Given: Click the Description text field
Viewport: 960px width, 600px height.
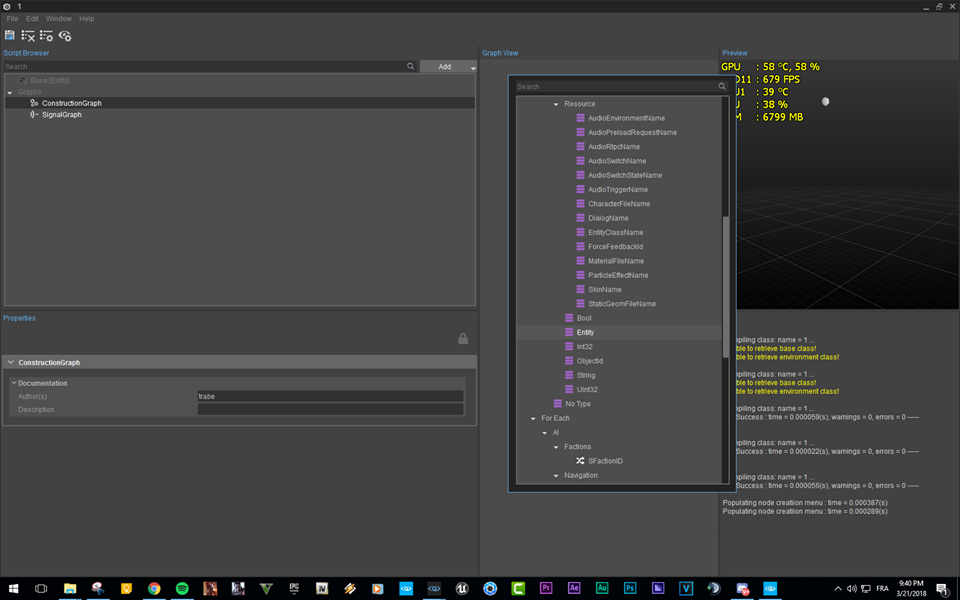Looking at the screenshot, I should (330, 410).
